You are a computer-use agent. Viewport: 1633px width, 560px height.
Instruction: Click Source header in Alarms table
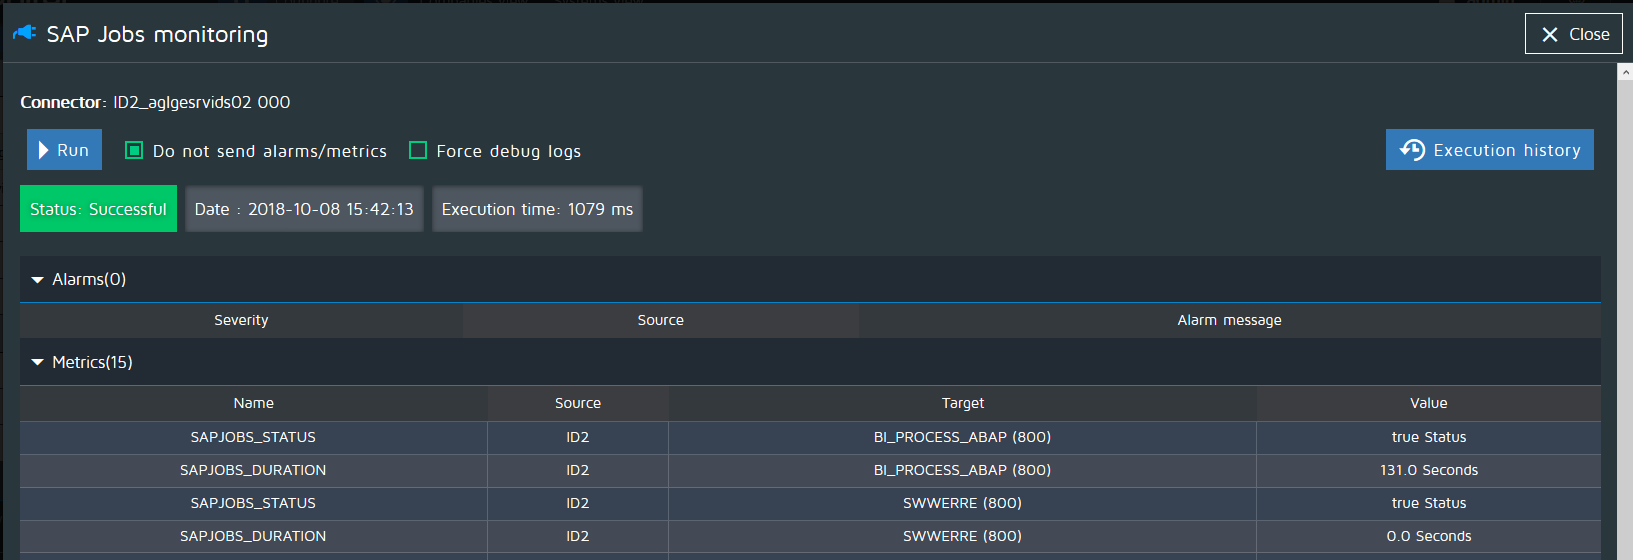(x=660, y=321)
